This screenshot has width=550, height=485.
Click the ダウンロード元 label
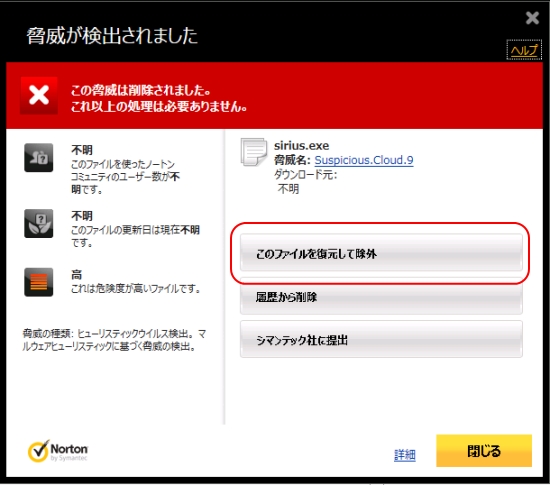tap(306, 174)
